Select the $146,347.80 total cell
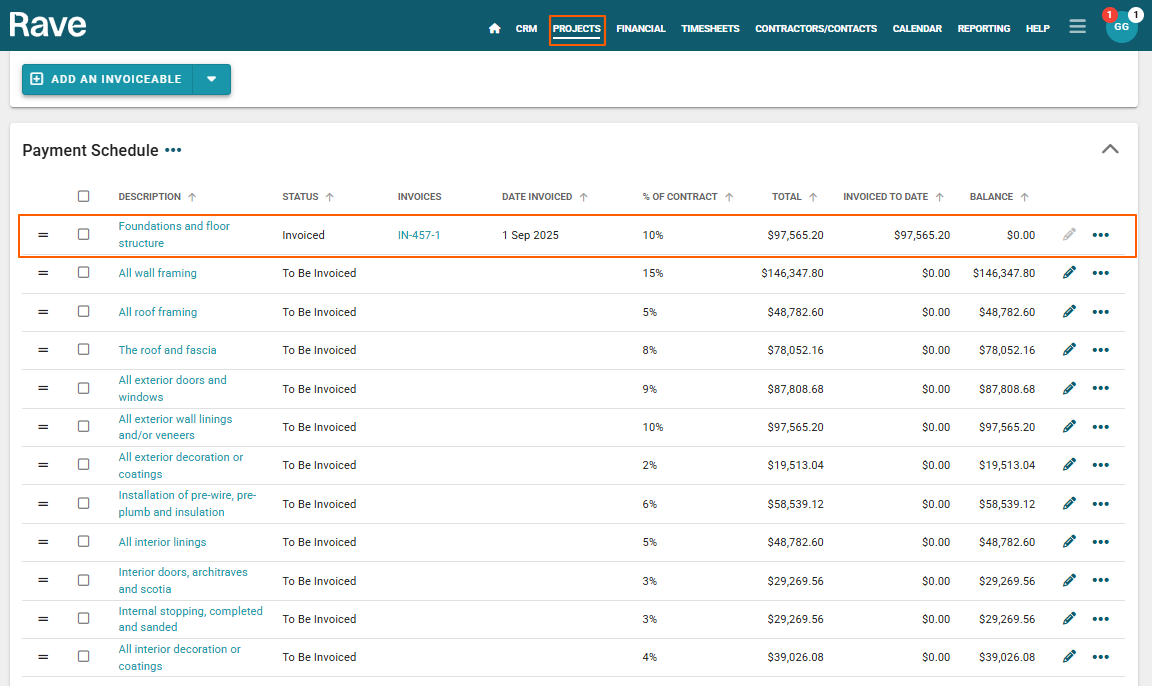 (792, 273)
